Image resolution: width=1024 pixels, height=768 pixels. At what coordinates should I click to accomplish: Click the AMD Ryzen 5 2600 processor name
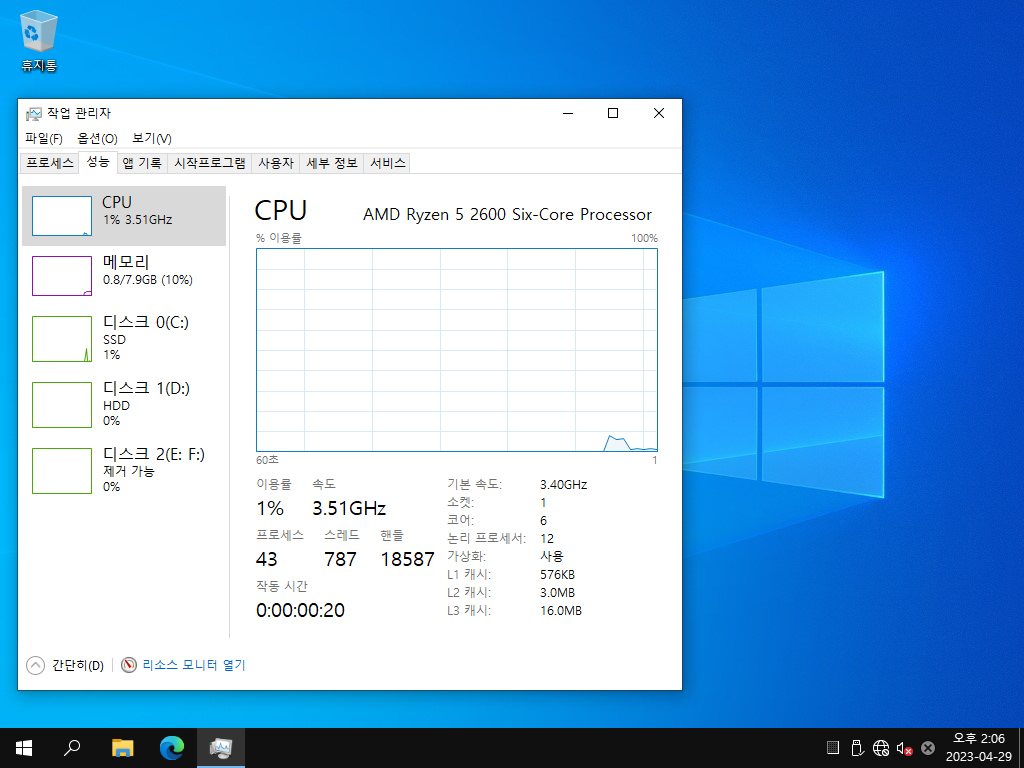507,214
